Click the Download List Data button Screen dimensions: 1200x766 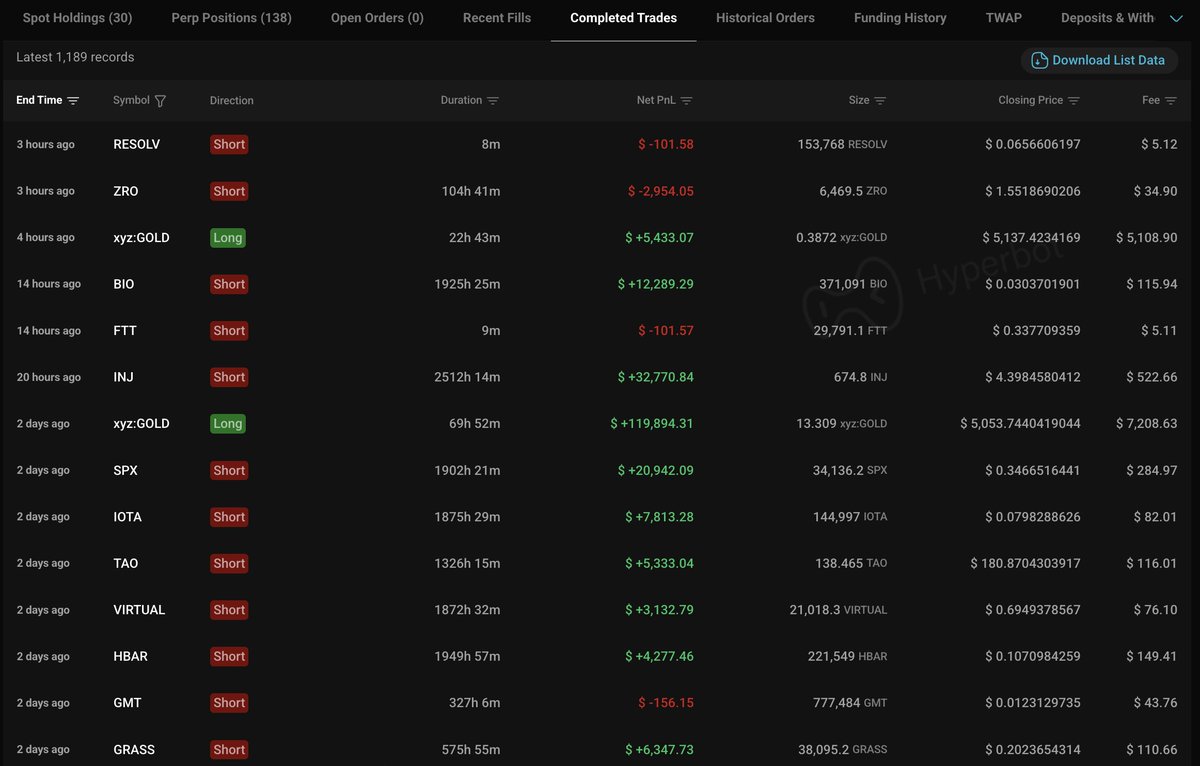coord(1107,60)
